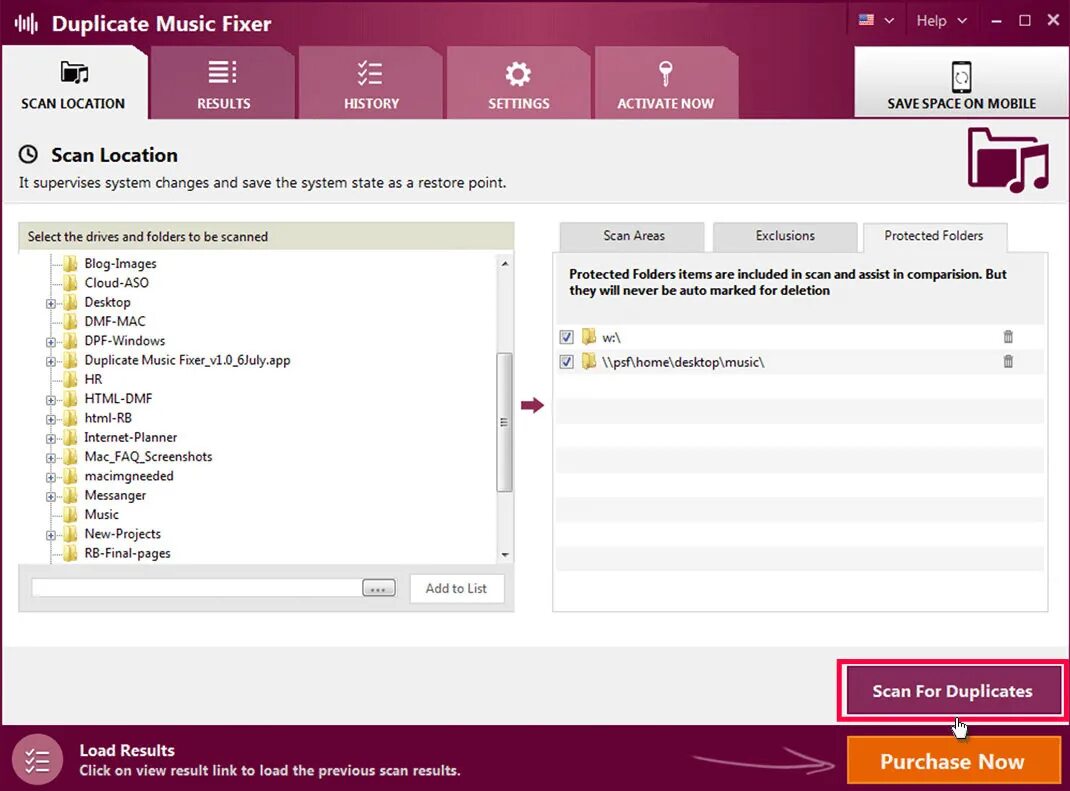Expand the macimgneeded folder node
The height and width of the screenshot is (791, 1070).
[51, 477]
